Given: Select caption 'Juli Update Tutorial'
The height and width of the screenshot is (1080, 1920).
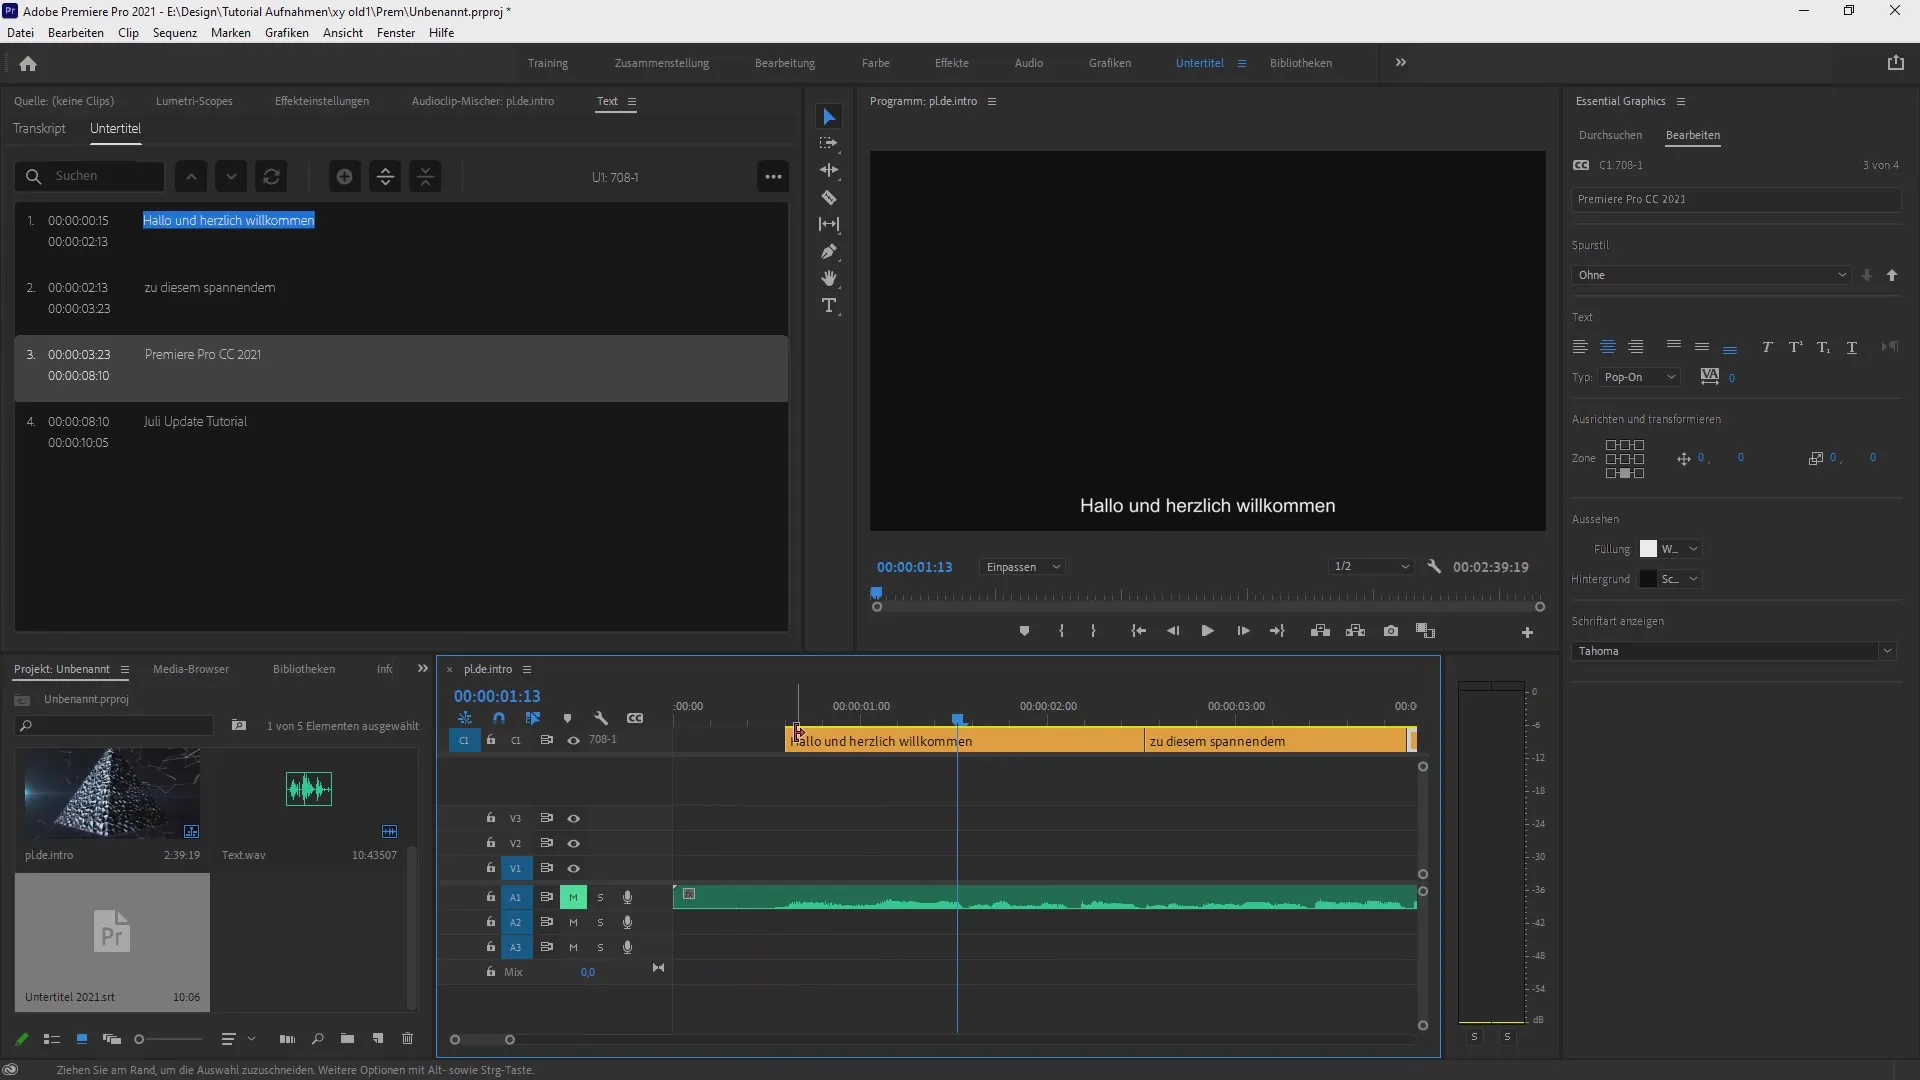Looking at the screenshot, I should pyautogui.click(x=195, y=422).
